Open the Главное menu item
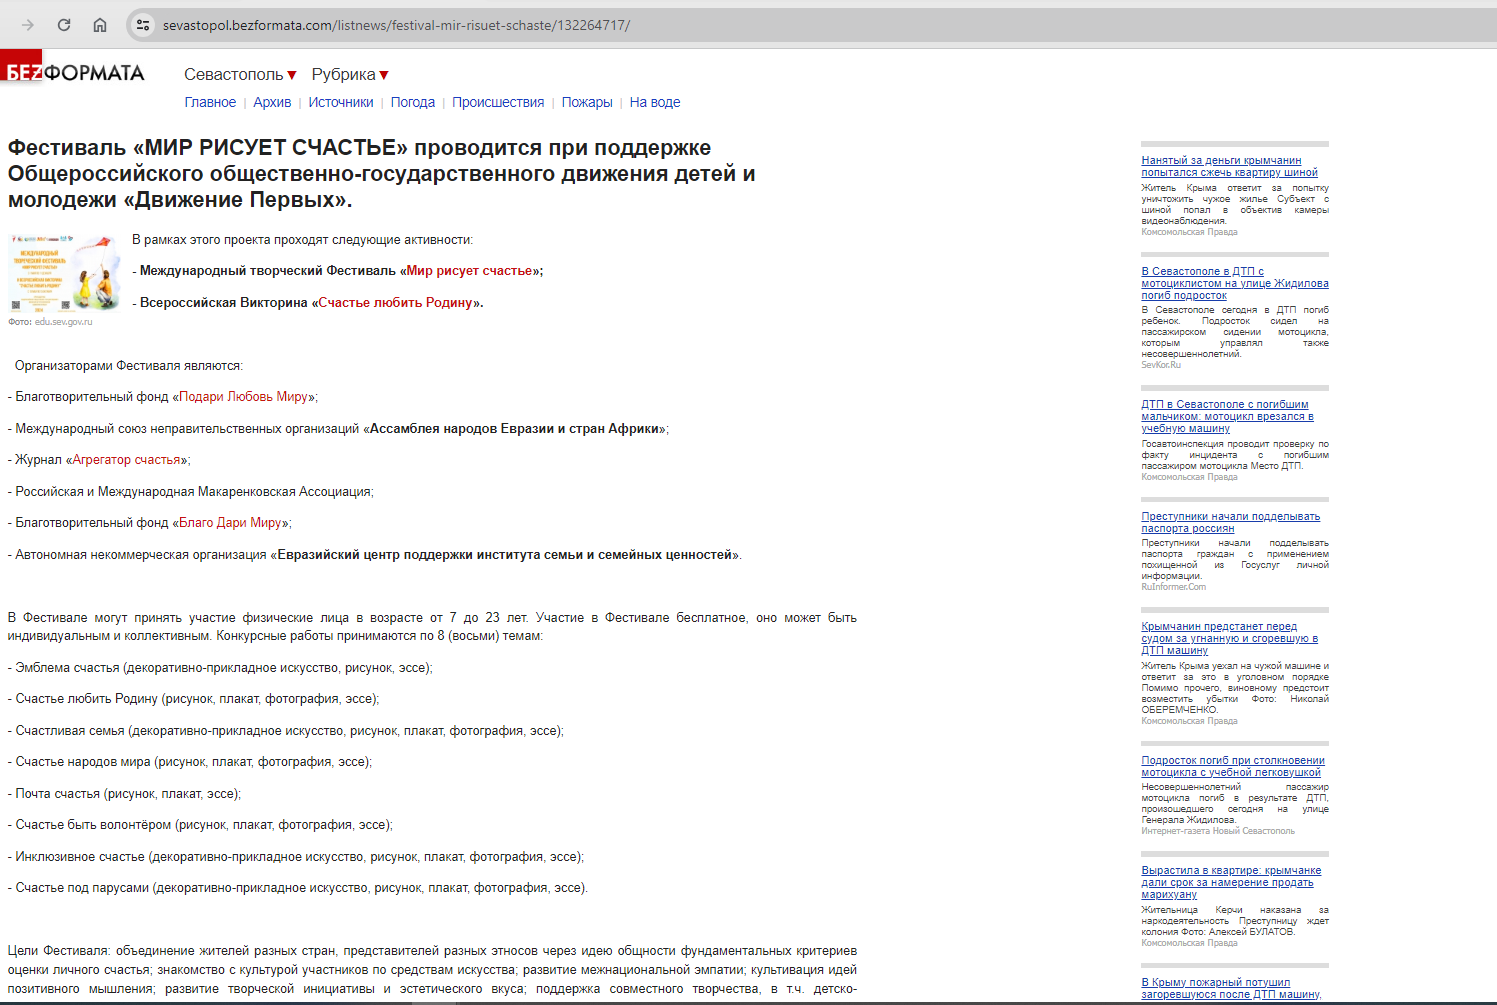This screenshot has height=1005, width=1497. [210, 102]
